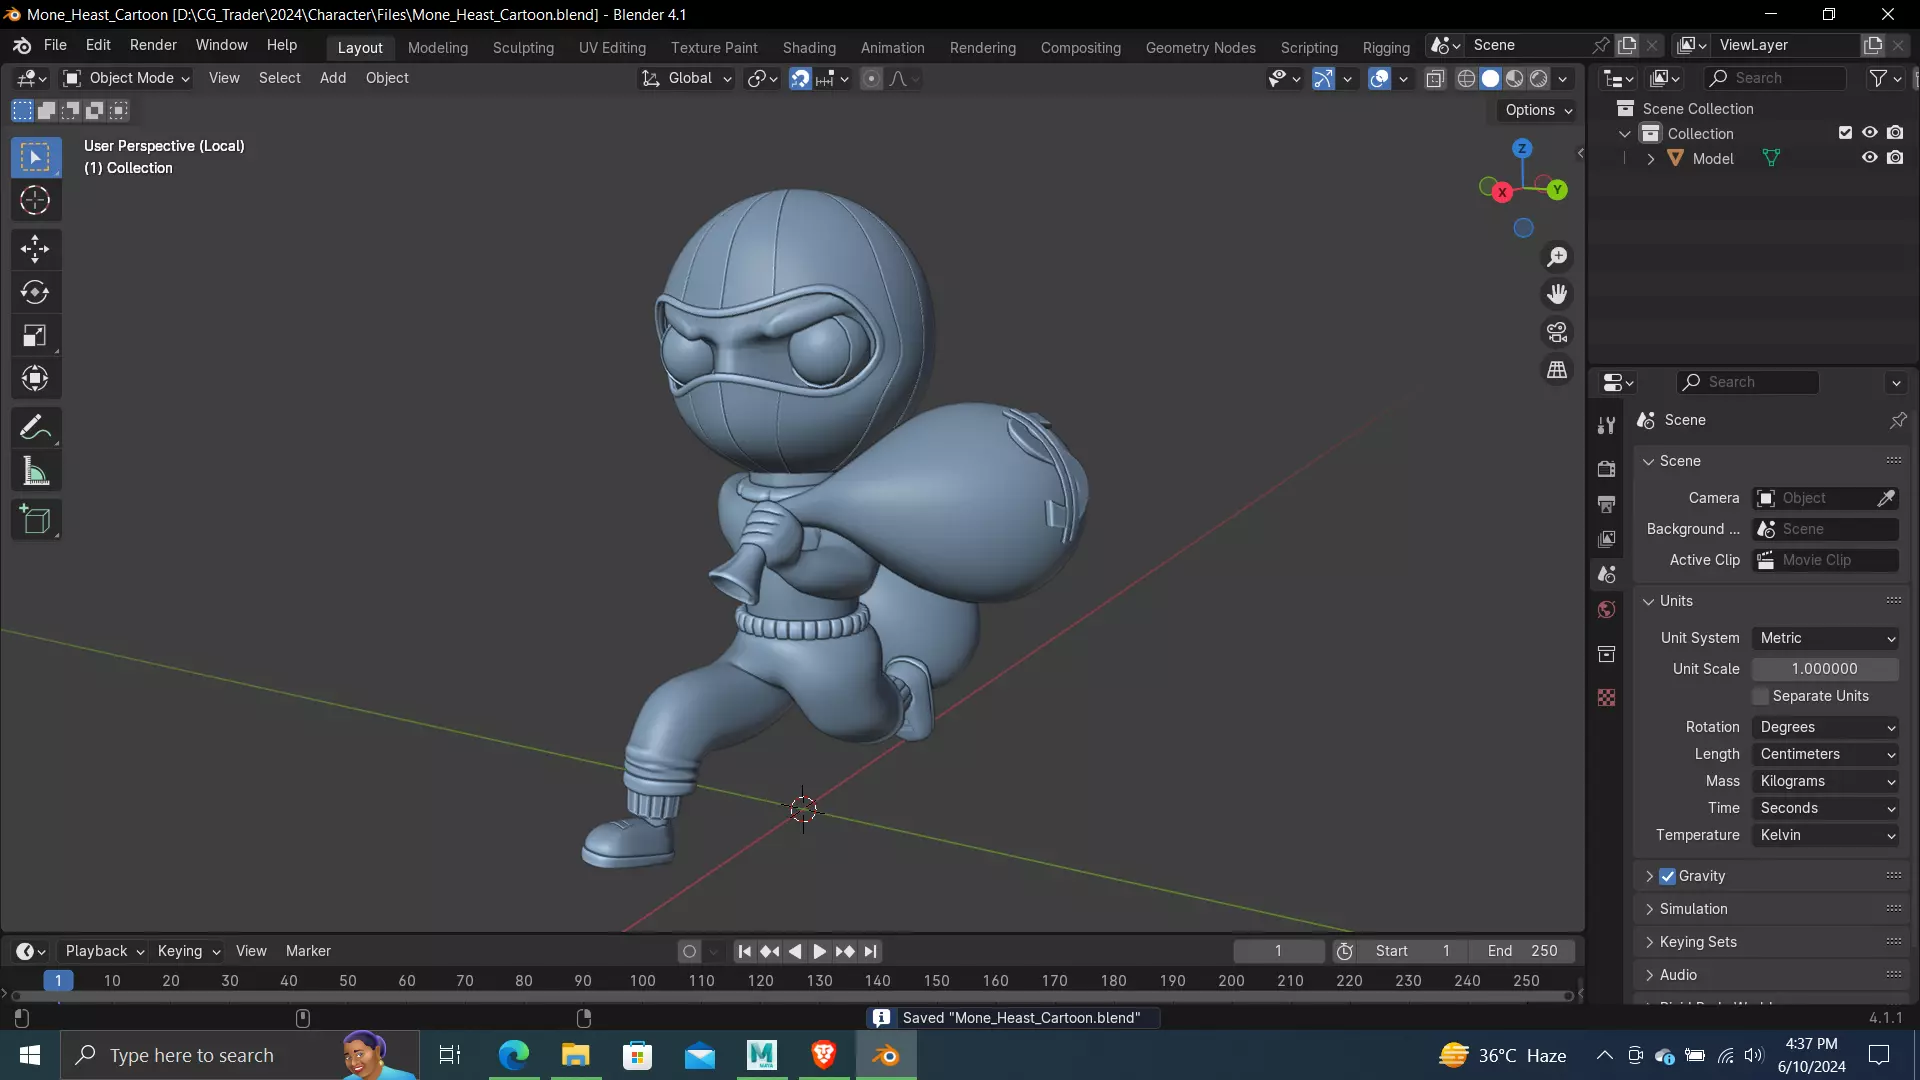Toggle camera view icon in viewport
The image size is (1920, 1080).
(x=1557, y=332)
